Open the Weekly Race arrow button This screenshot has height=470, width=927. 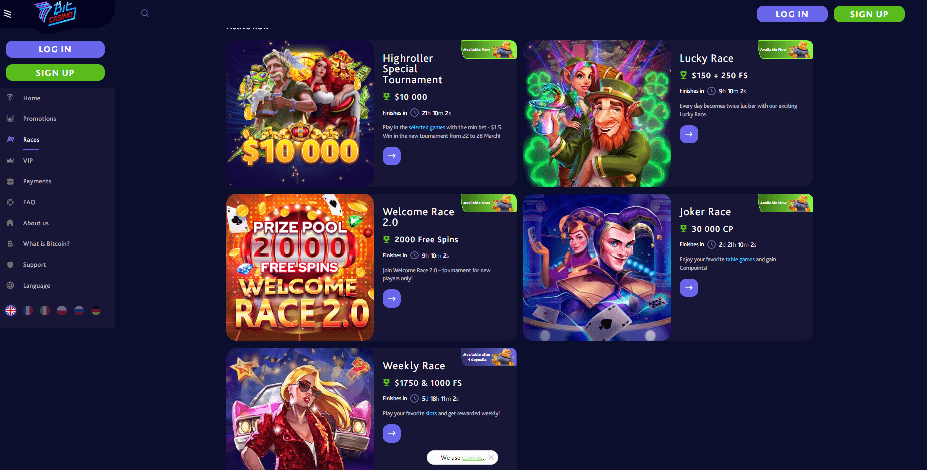pos(392,433)
